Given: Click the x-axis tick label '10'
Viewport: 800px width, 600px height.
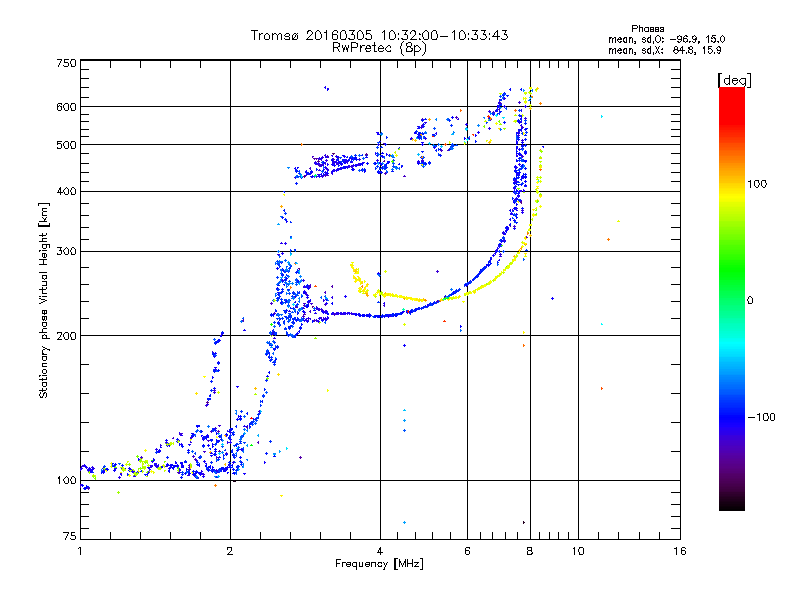Looking at the screenshot, I should click(x=578, y=551).
